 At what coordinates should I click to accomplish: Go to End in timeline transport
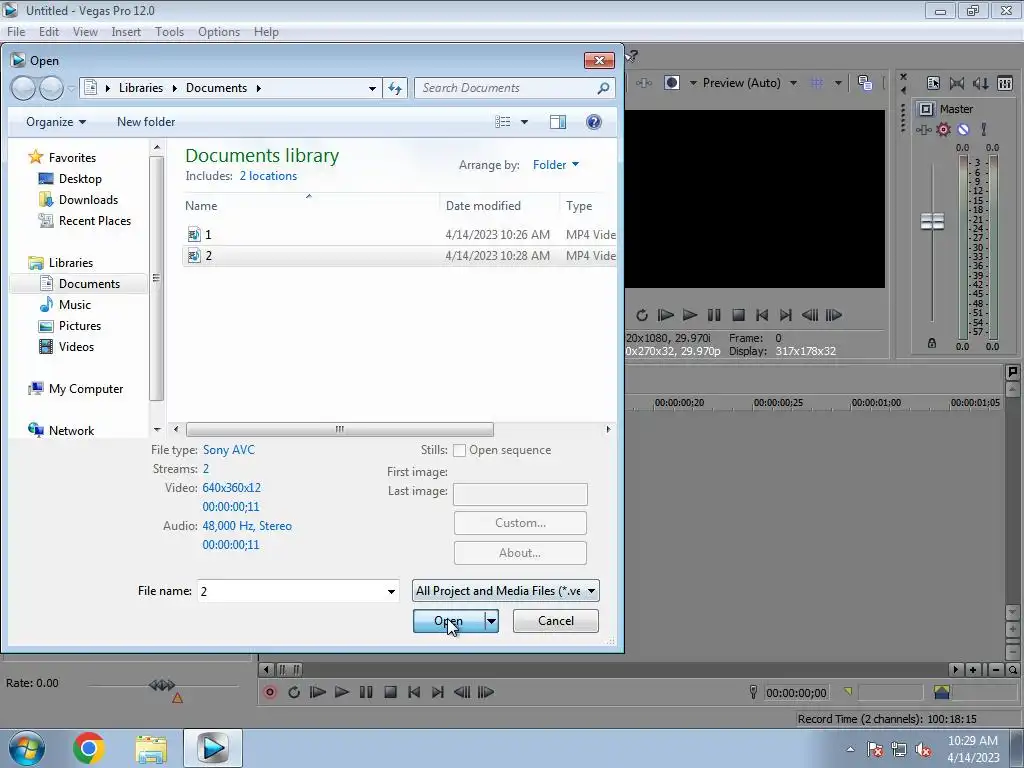438,692
